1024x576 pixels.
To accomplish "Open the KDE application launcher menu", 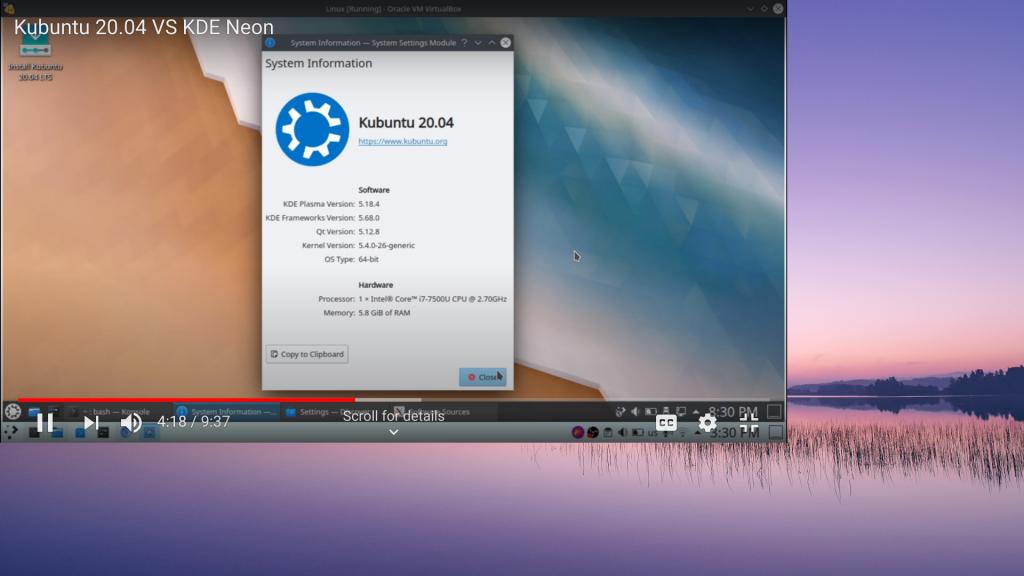I will pos(13,411).
